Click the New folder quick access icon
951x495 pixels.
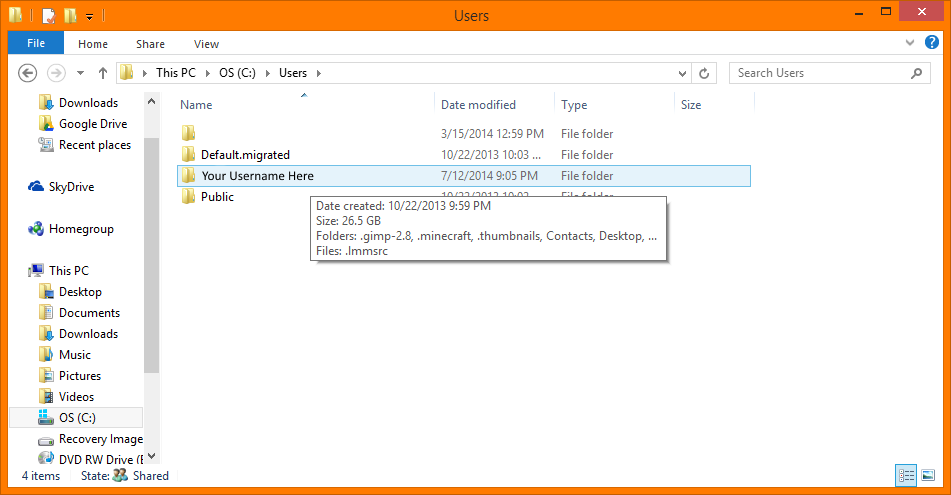coord(70,16)
